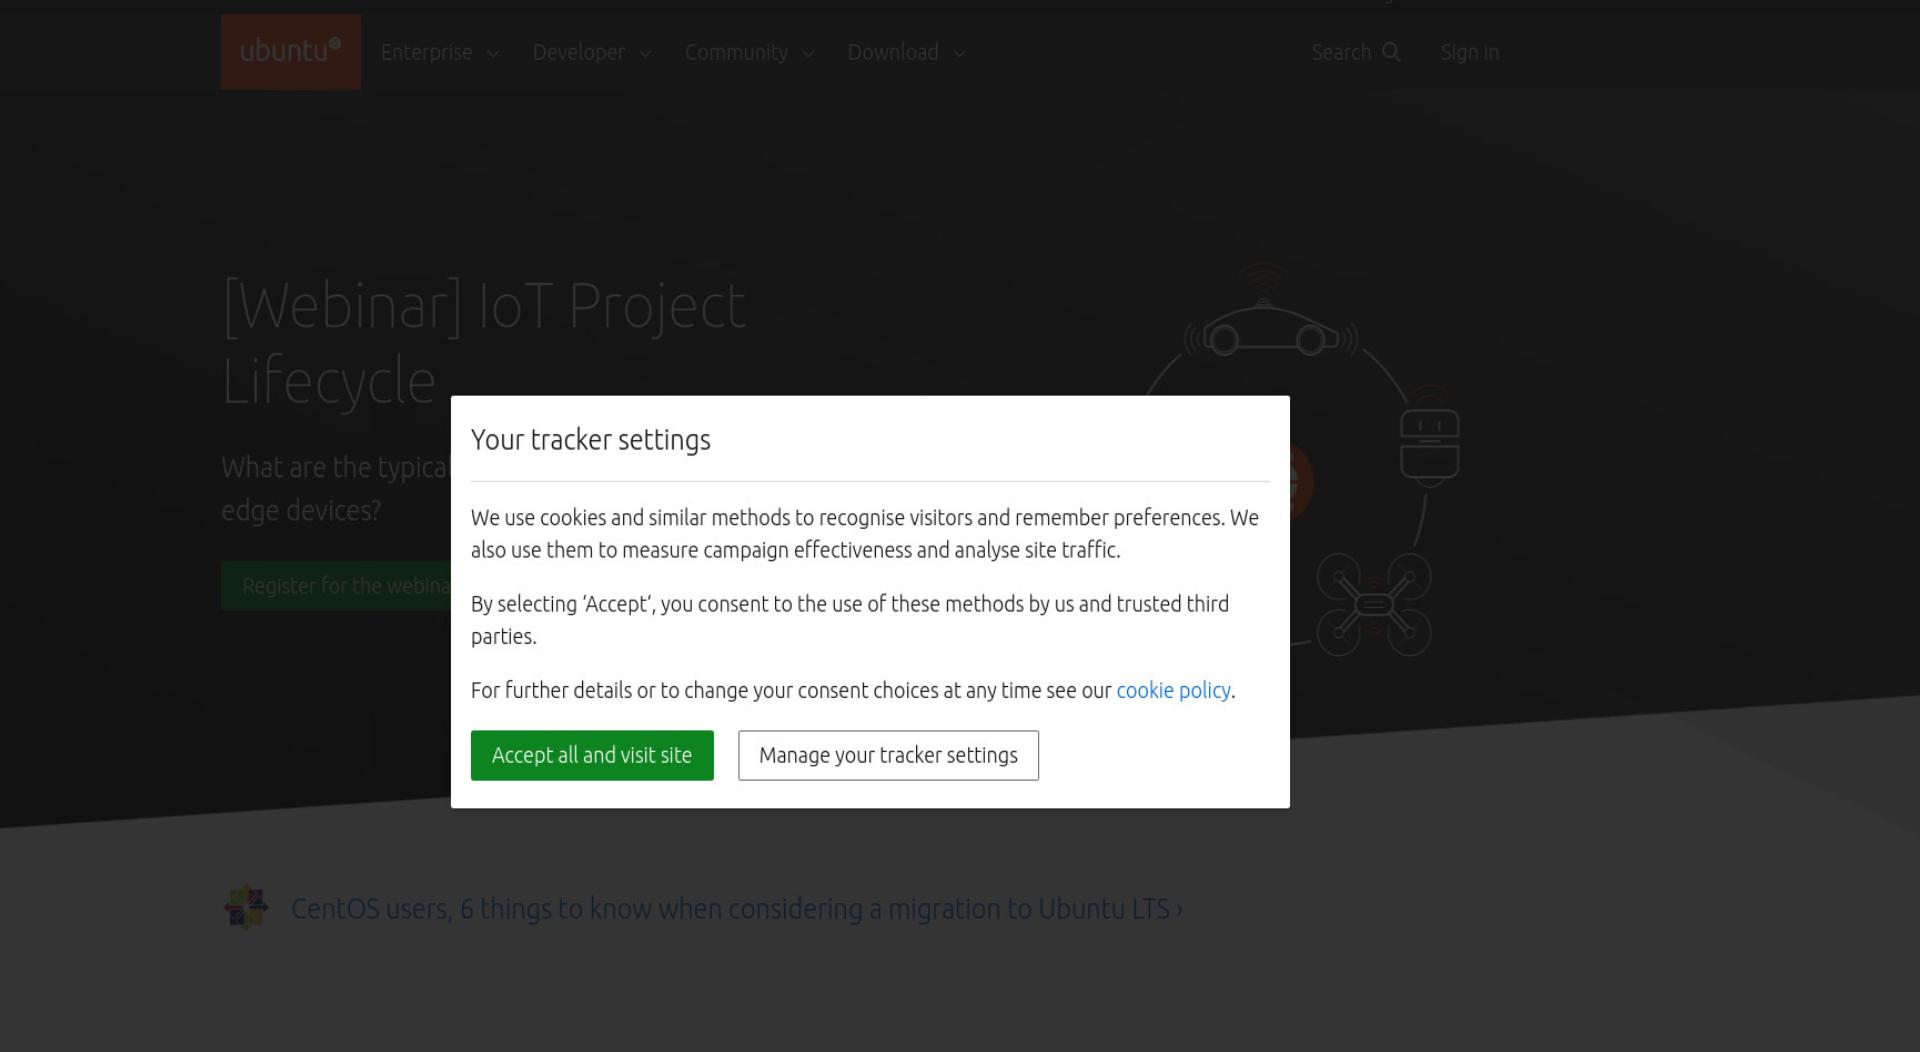Open Manage your tracker settings
Viewport: 1920px width, 1052px height.
(888, 755)
